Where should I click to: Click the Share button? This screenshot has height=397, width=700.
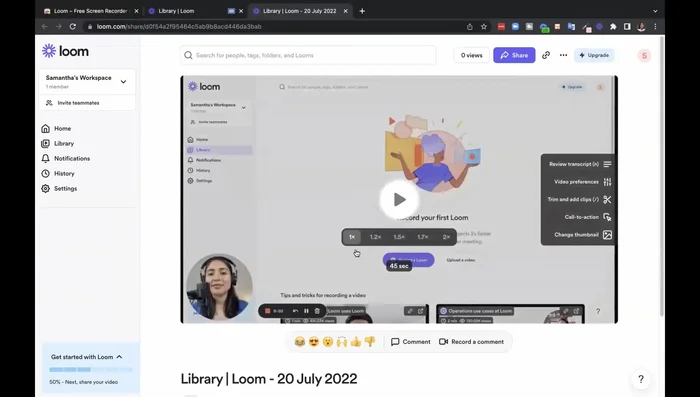(x=514, y=55)
